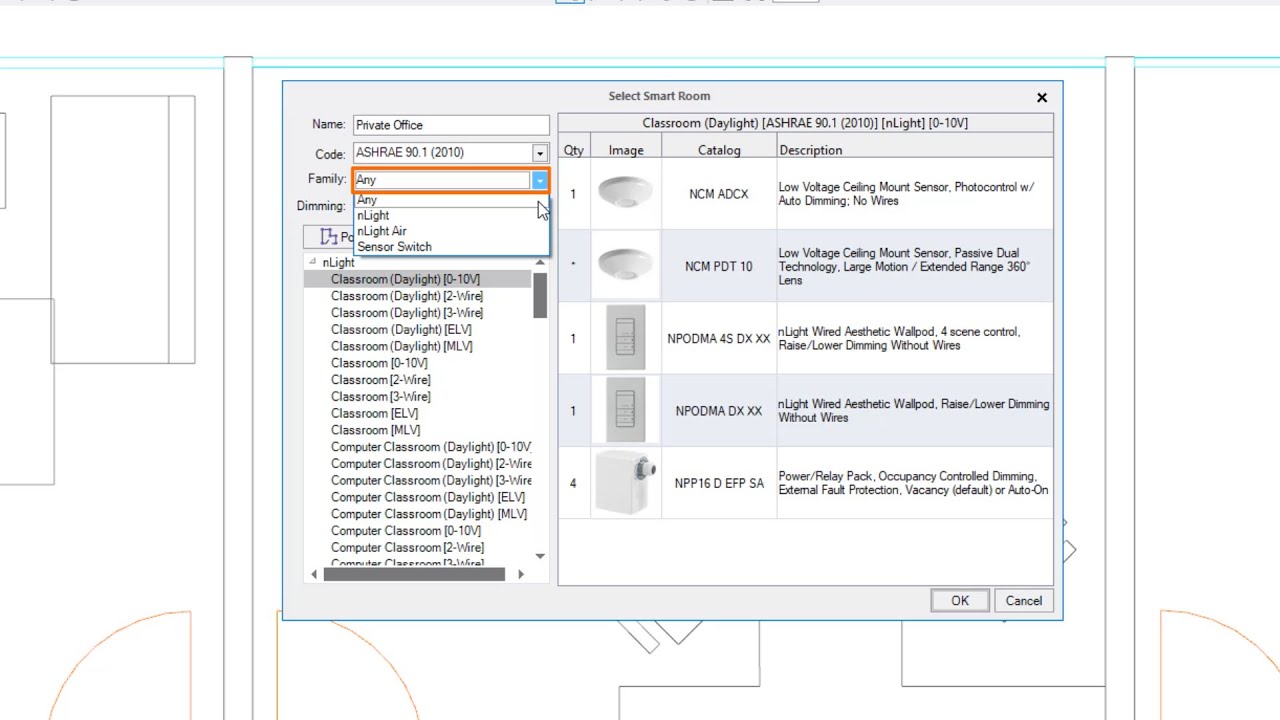
Task: Click horizontal scroll left arrow of room list
Action: 314,574
